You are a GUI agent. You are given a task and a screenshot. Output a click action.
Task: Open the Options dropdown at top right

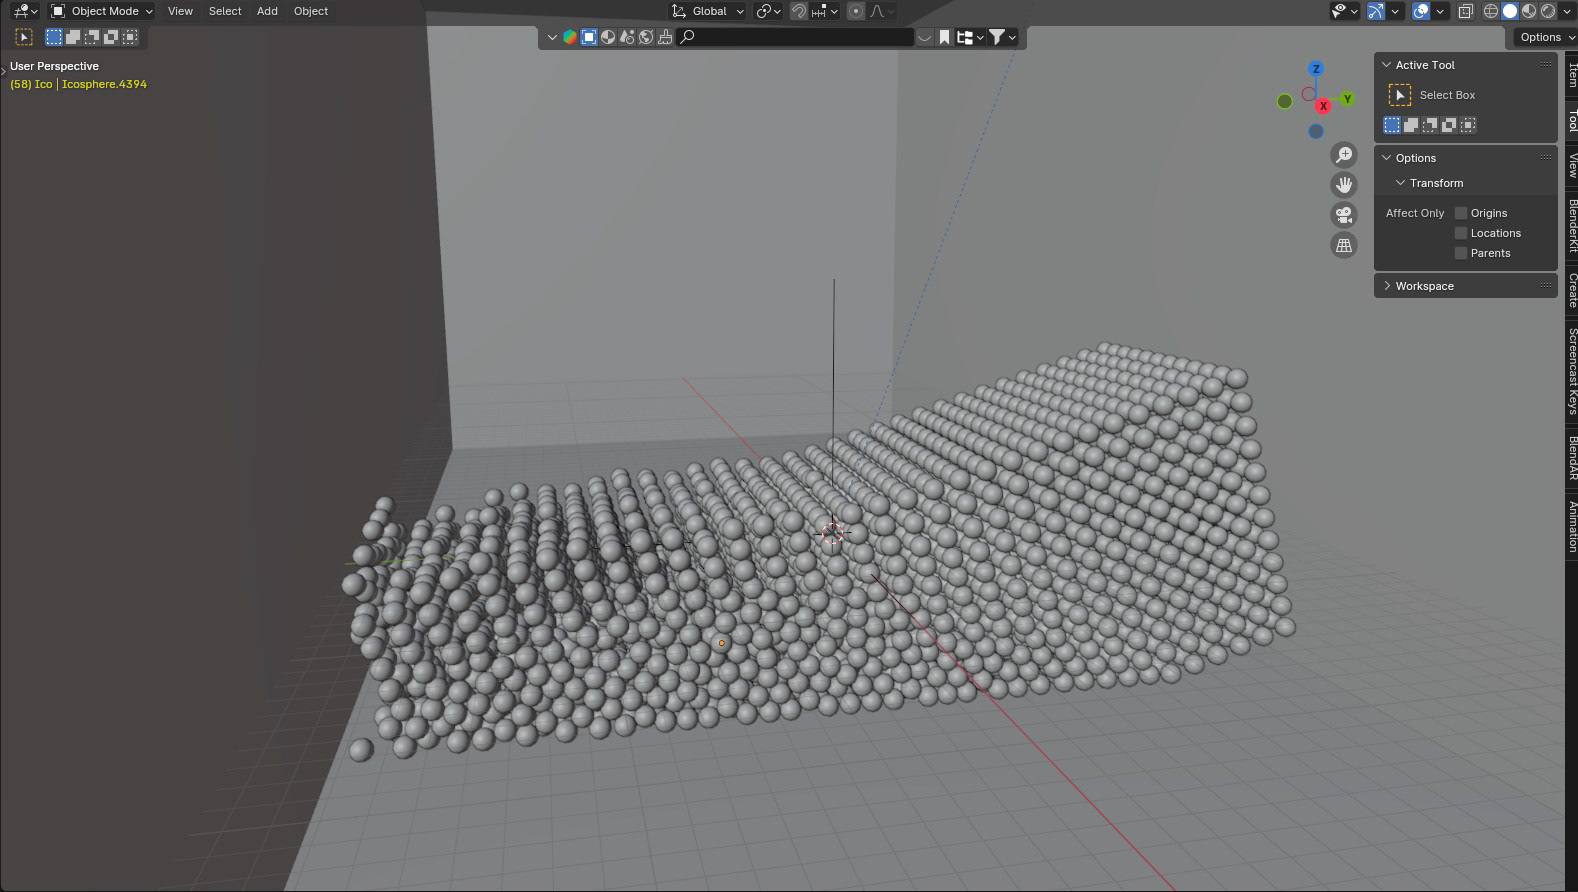tap(1545, 37)
